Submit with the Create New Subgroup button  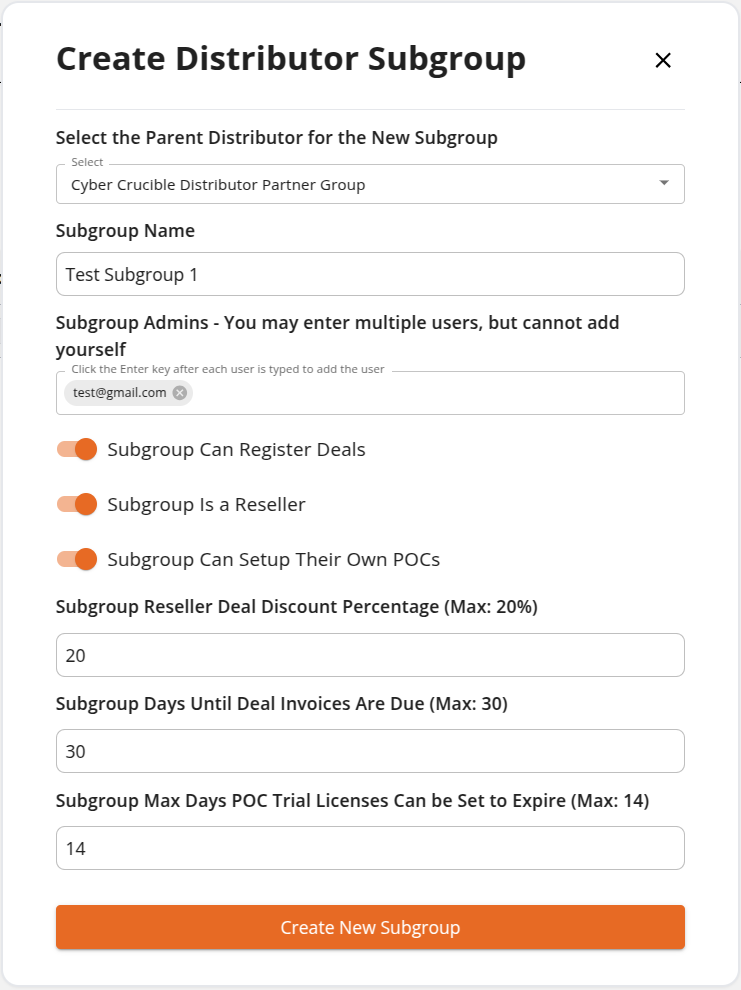pyautogui.click(x=370, y=927)
